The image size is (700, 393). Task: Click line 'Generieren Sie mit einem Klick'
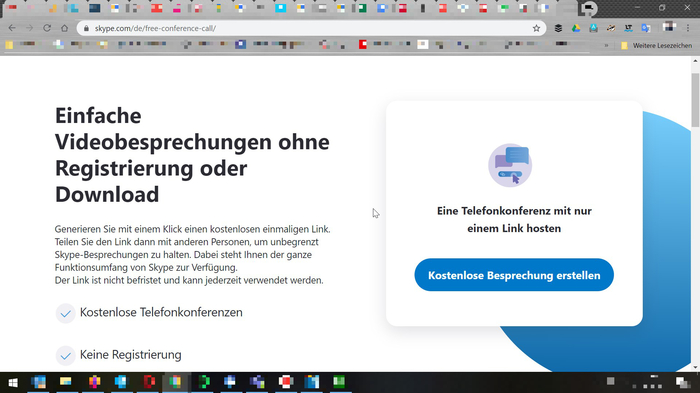(192, 229)
